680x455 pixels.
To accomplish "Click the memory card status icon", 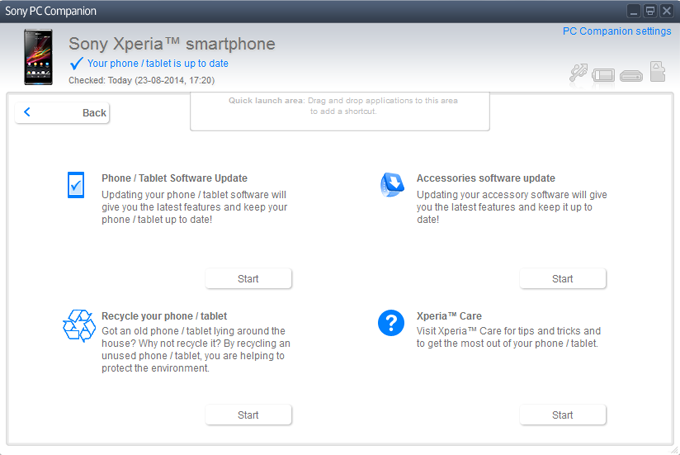I will click(657, 72).
